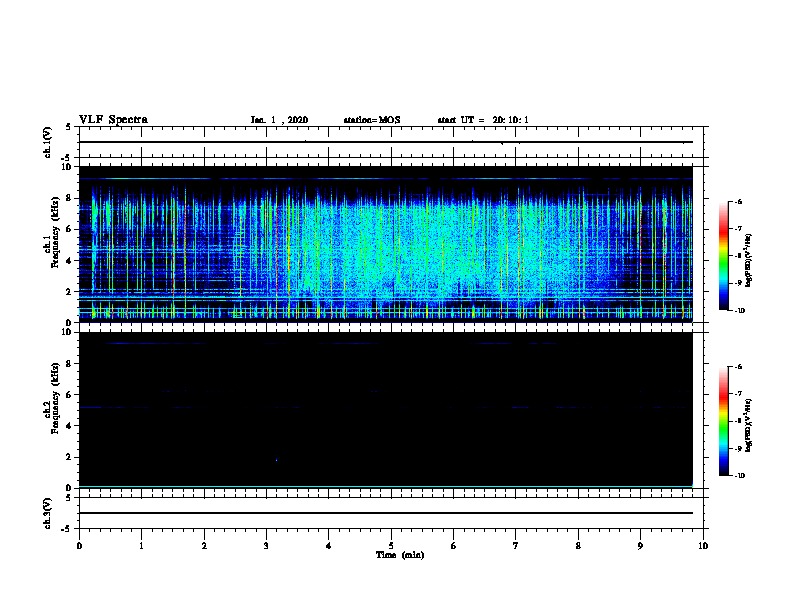Click the "5" tick on the time axis
Image resolution: width=792 pixels, height=612 pixels.
tap(391, 546)
